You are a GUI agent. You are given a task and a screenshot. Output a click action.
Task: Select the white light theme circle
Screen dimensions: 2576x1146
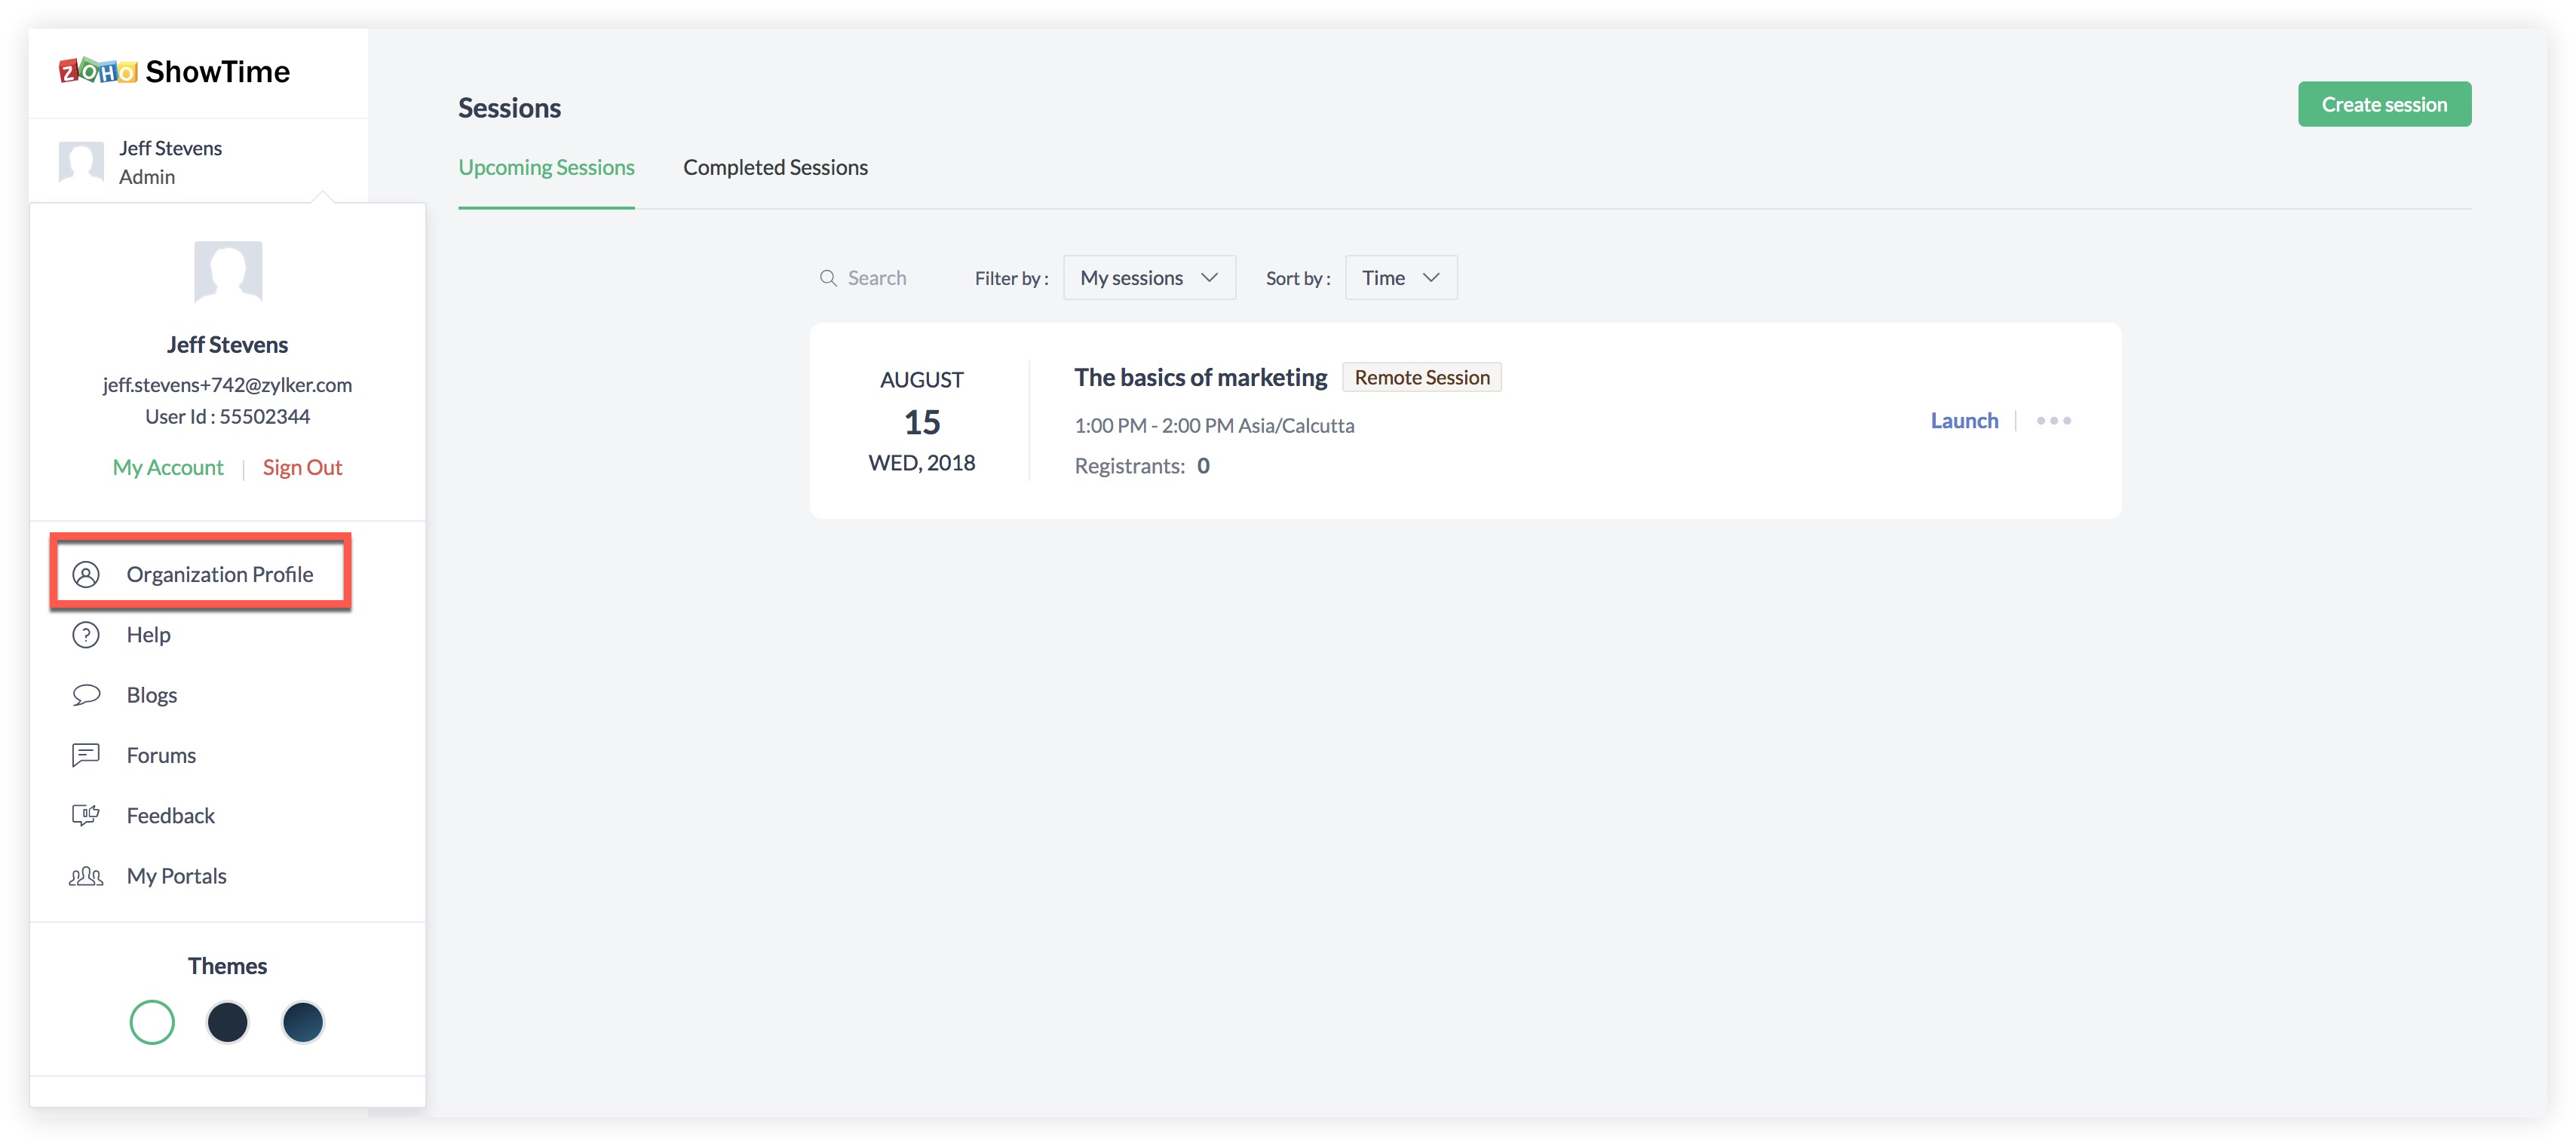pos(152,1022)
